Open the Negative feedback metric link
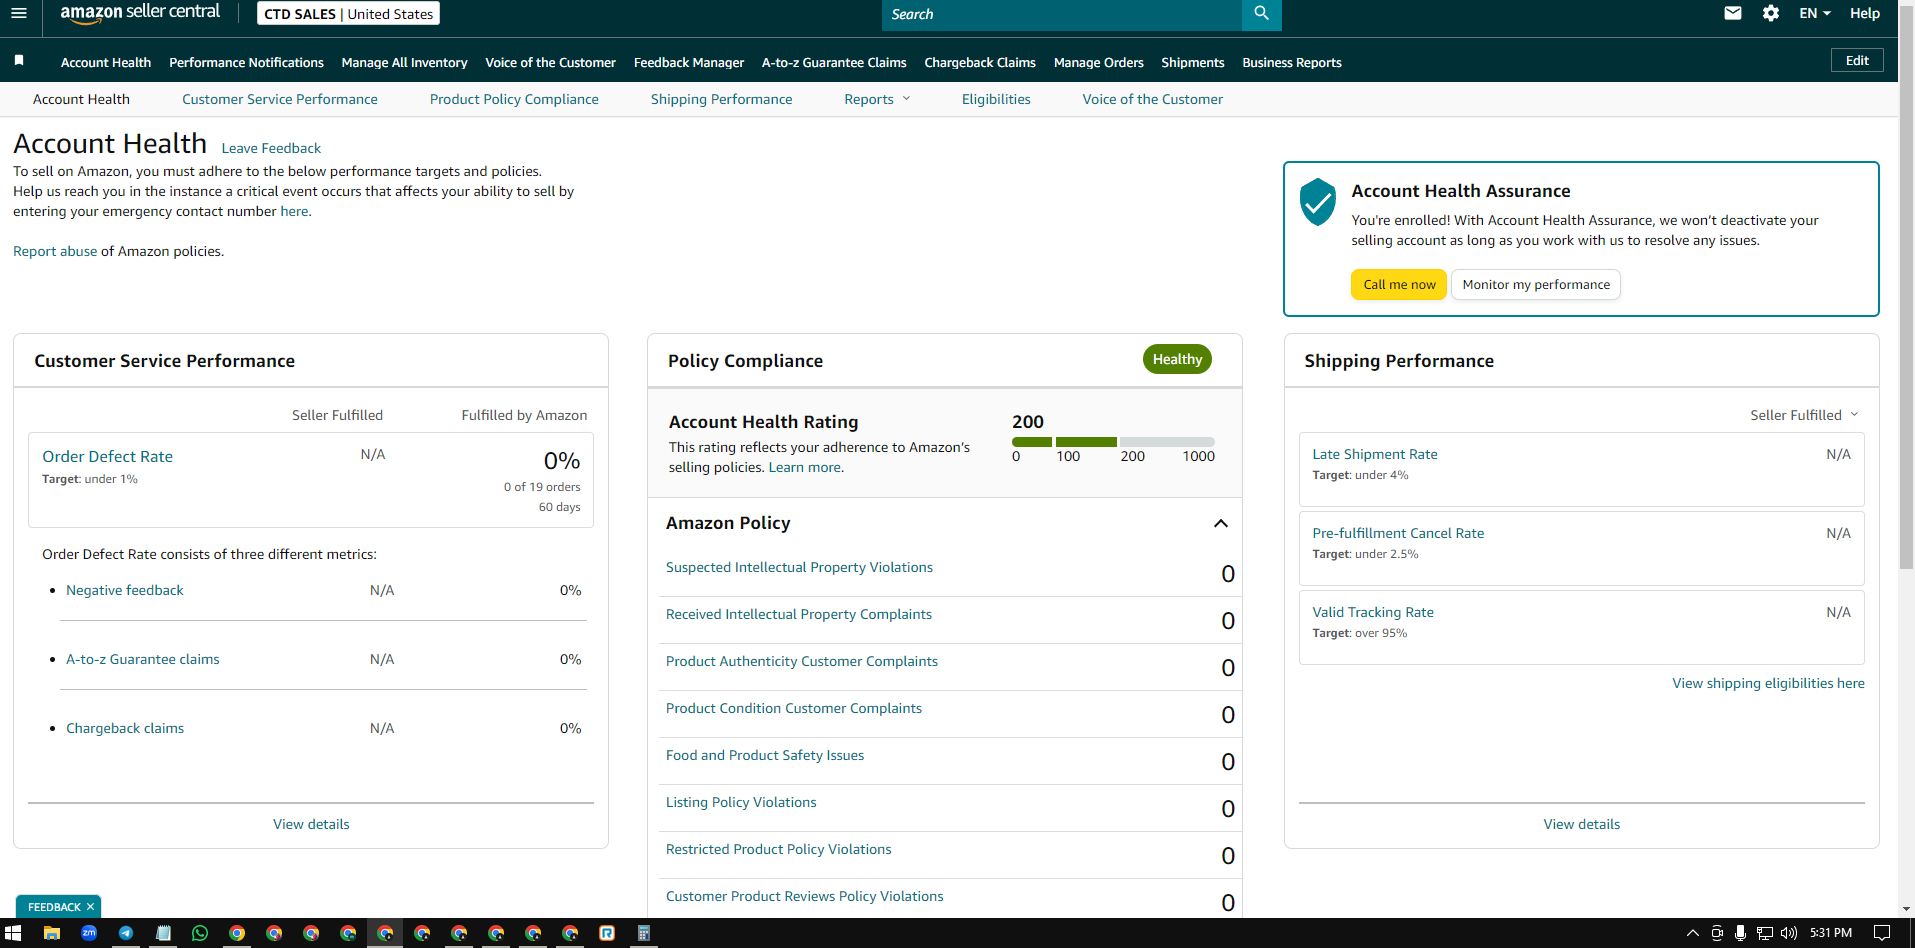The width and height of the screenshot is (1915, 948). [125, 590]
